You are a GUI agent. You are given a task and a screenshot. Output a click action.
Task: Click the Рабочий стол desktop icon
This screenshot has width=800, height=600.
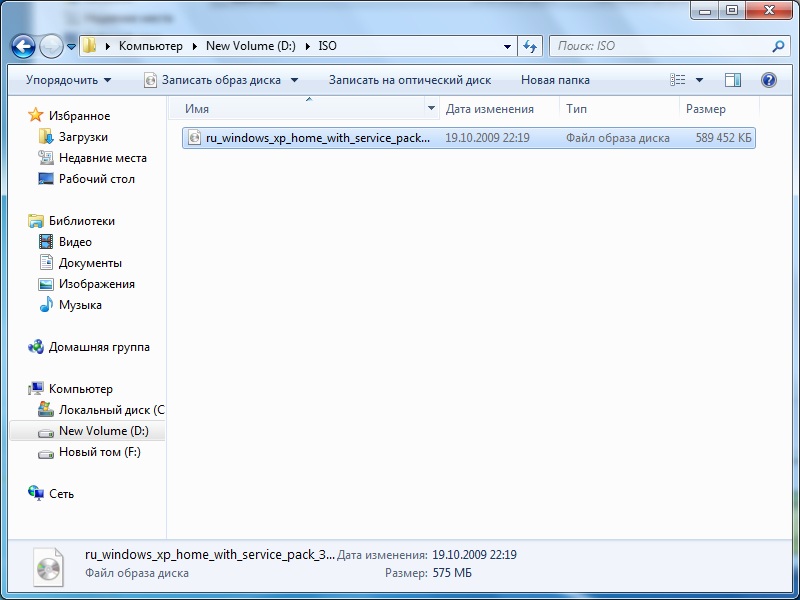tap(46, 179)
